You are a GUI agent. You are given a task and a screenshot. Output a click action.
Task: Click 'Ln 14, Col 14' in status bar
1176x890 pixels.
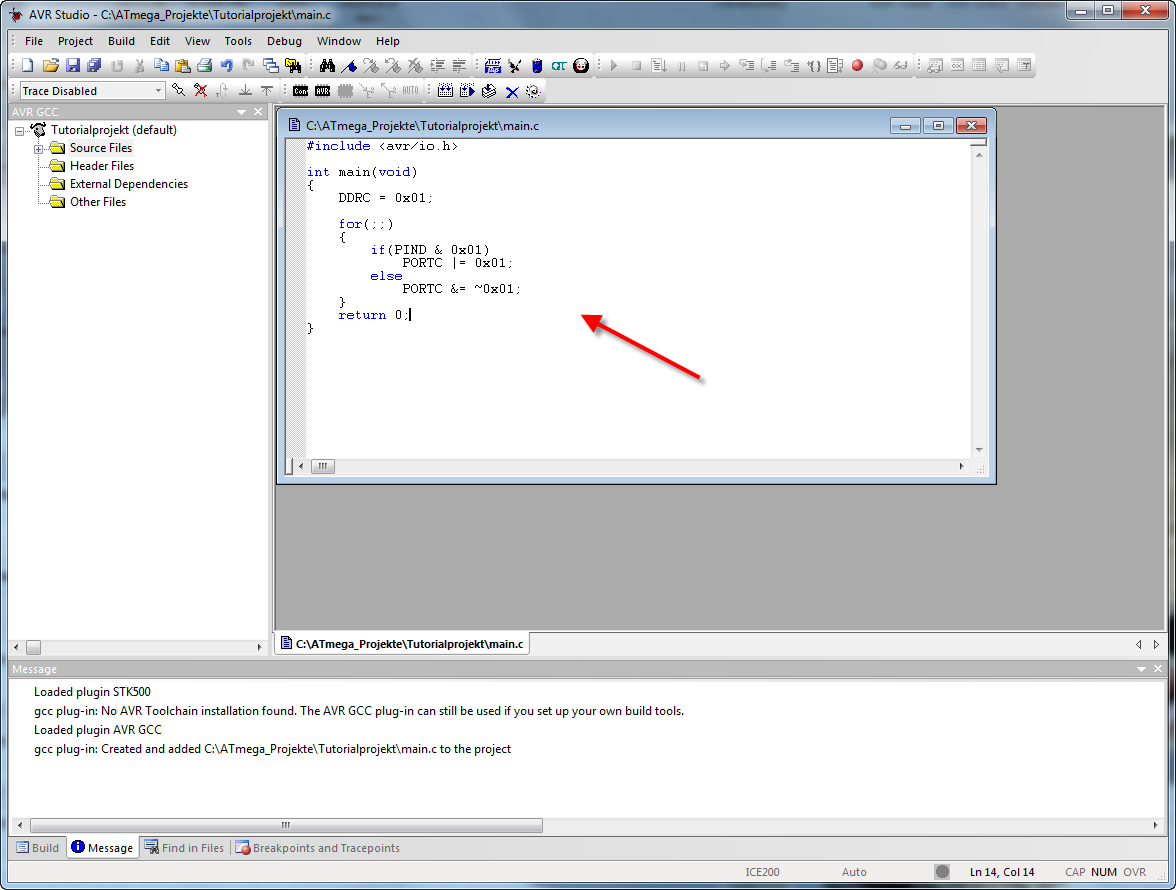pyautogui.click(x=1002, y=872)
